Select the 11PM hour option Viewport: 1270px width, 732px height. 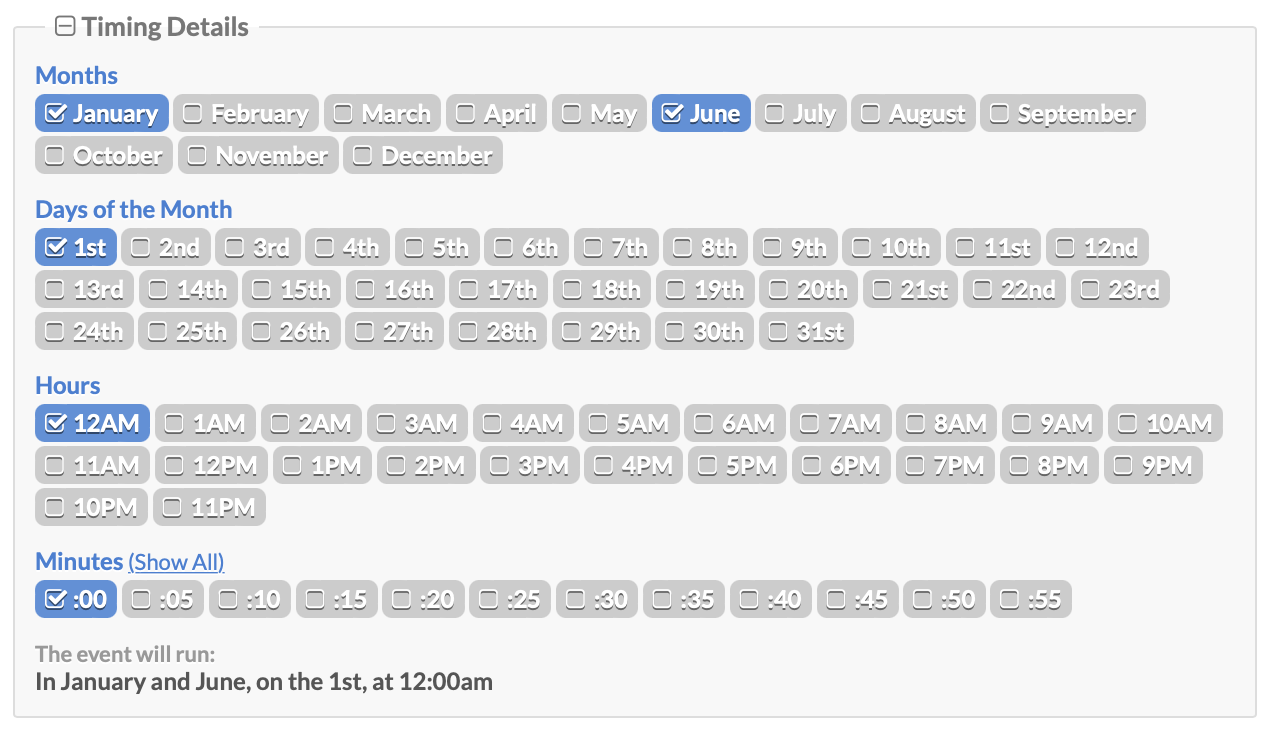click(x=209, y=507)
